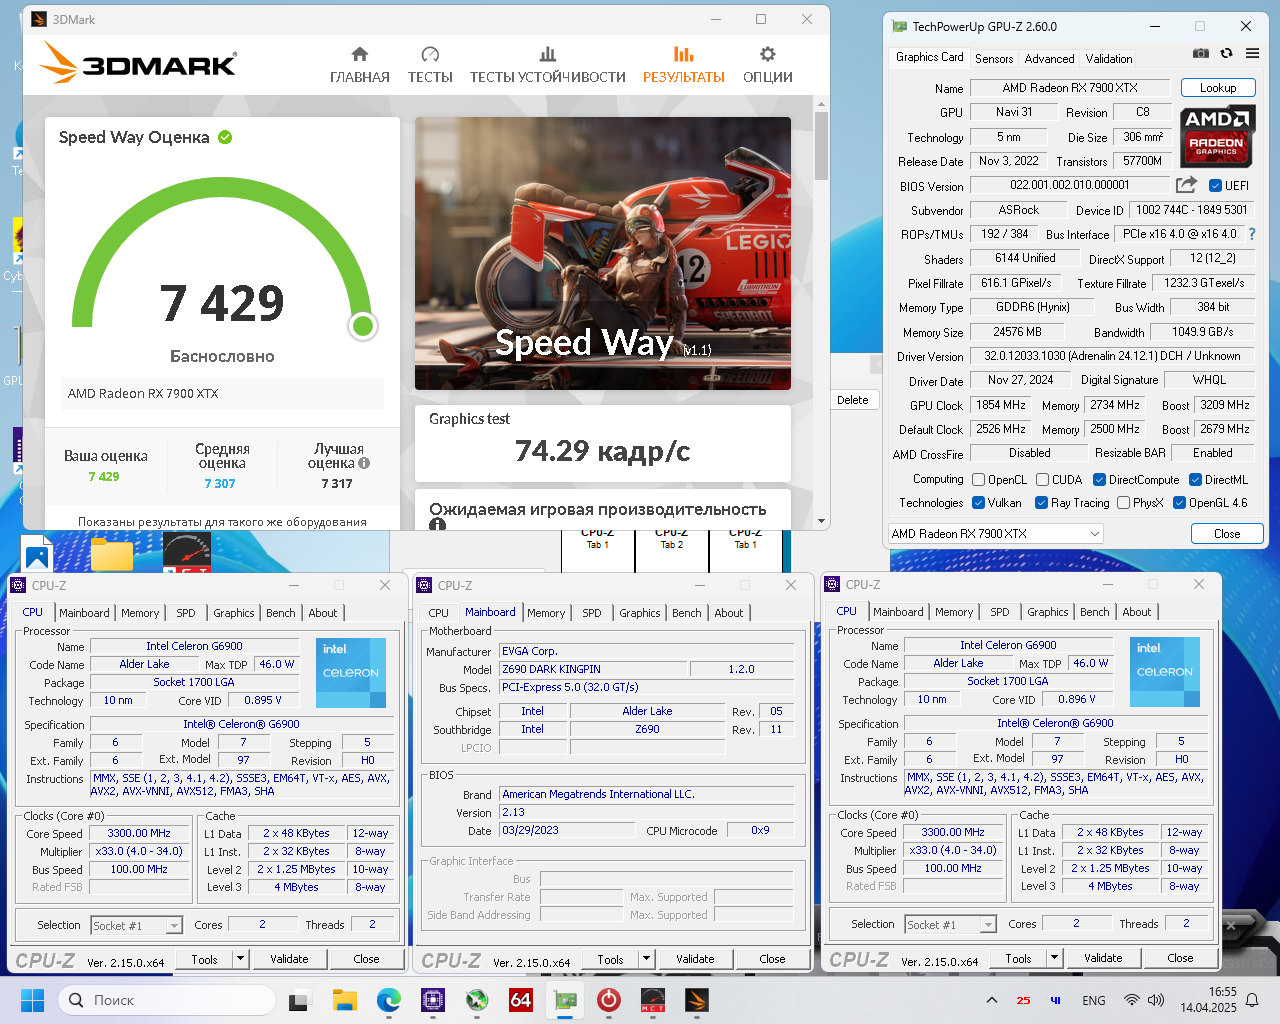The height and width of the screenshot is (1024, 1280).
Task: Open the ГЛАВНАЯ home icon in 3DMark
Action: (360, 54)
